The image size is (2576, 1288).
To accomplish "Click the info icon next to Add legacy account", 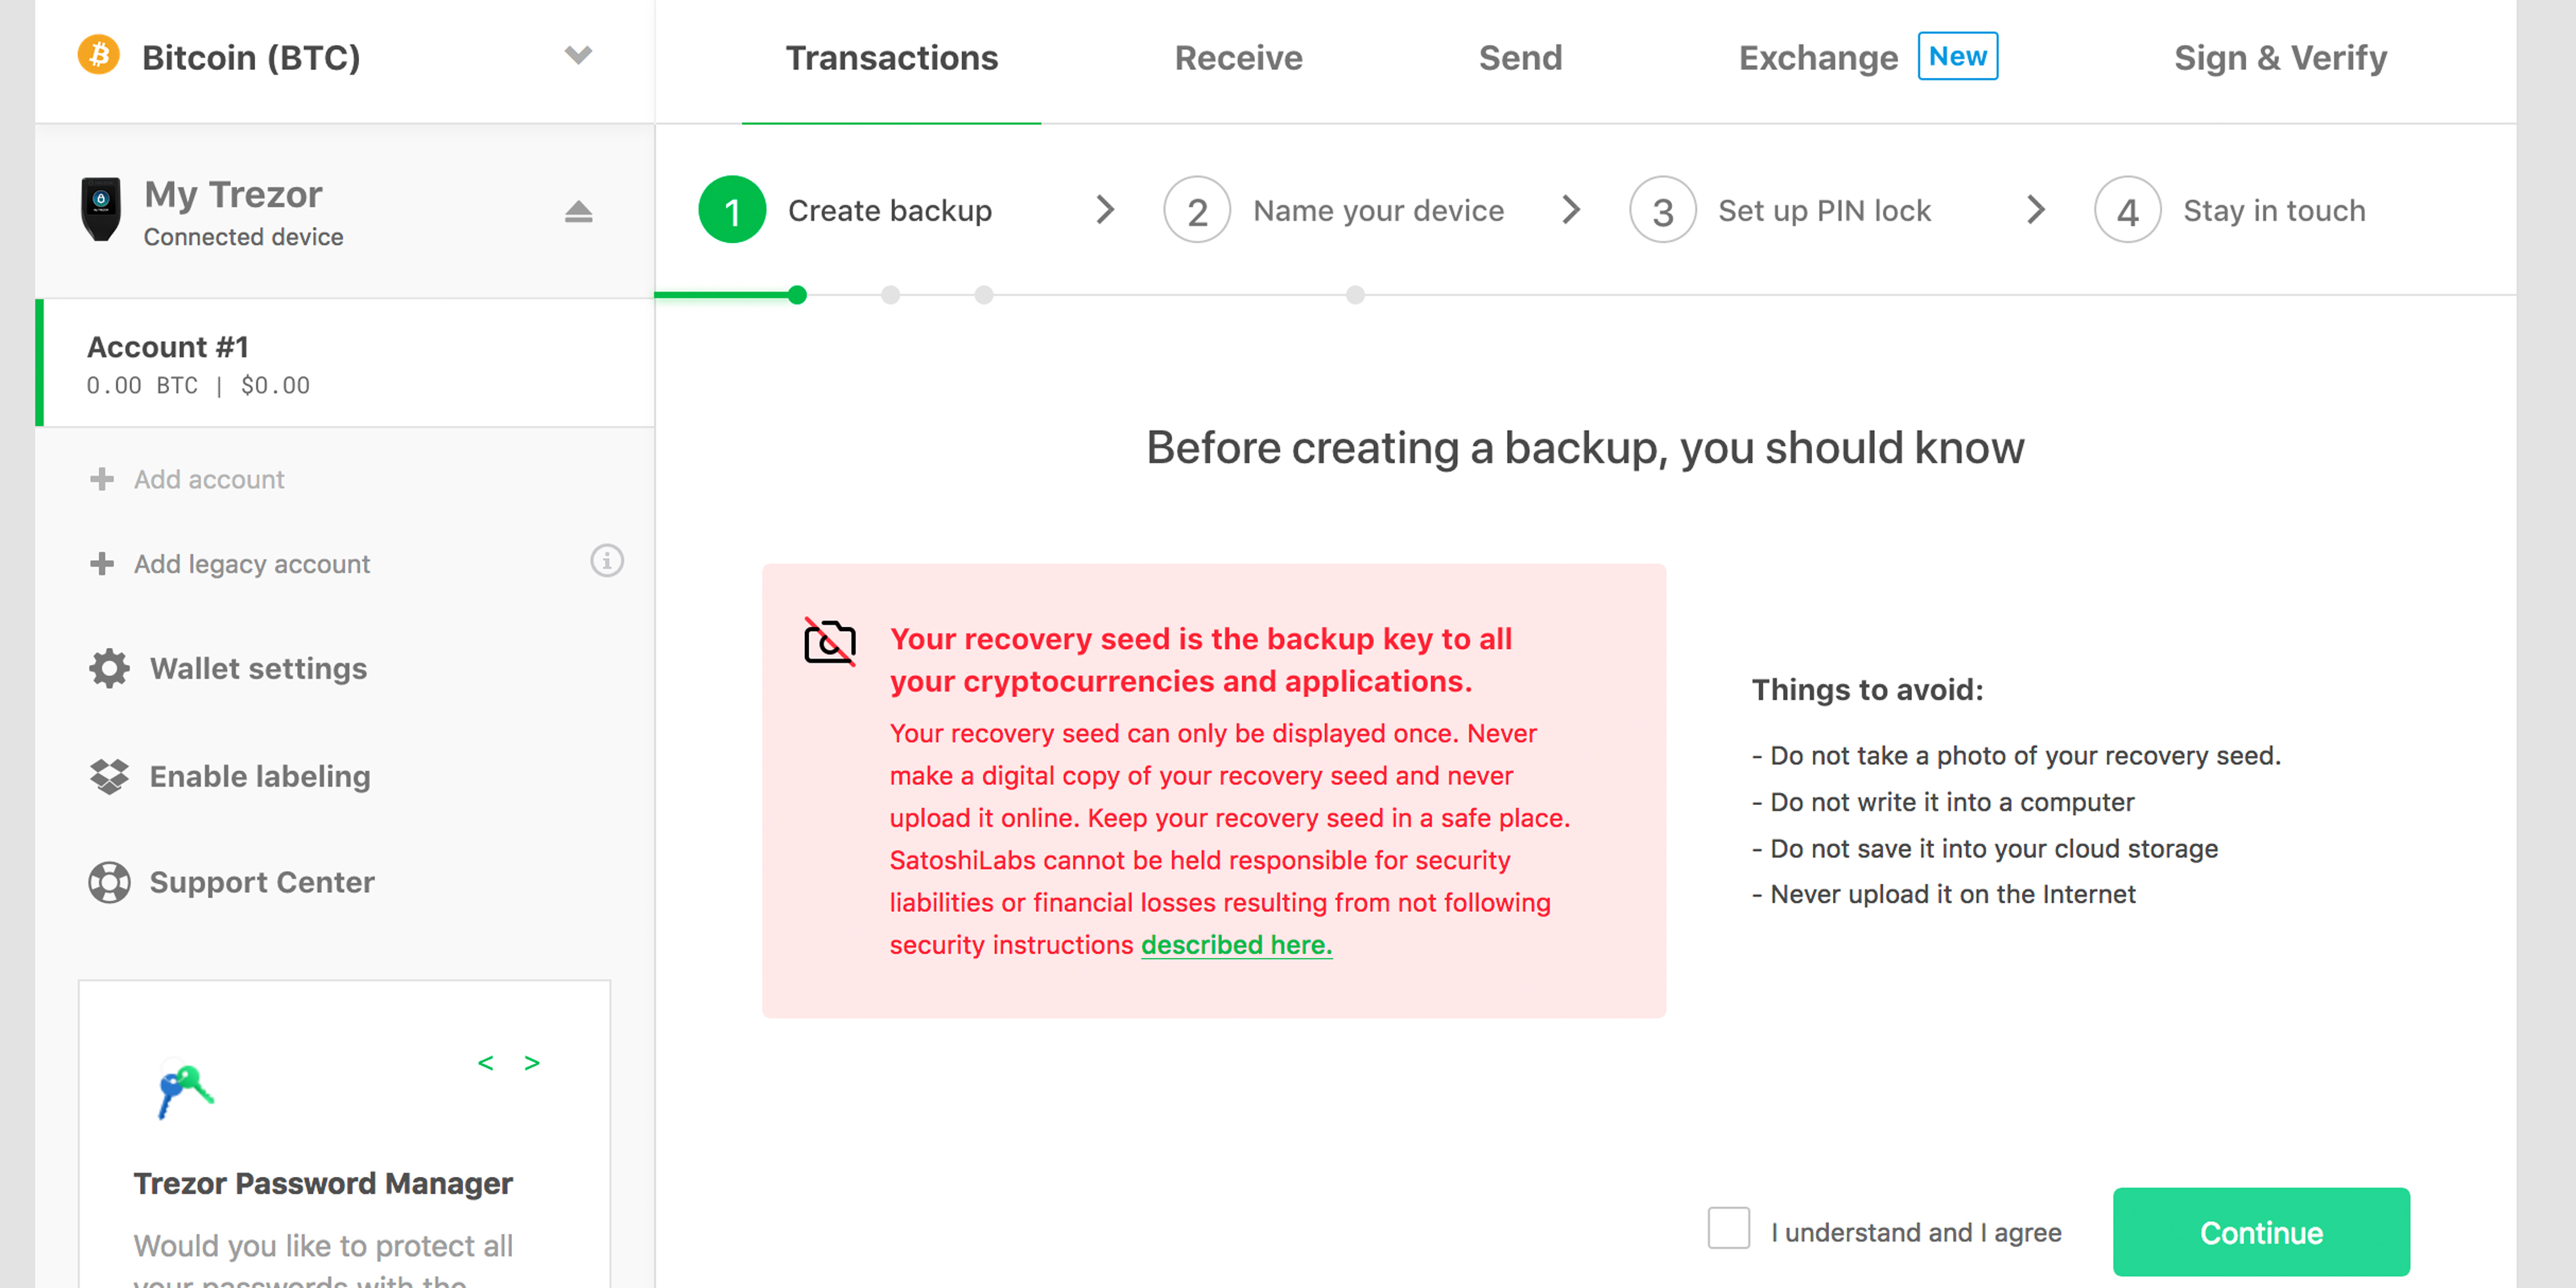I will [606, 561].
